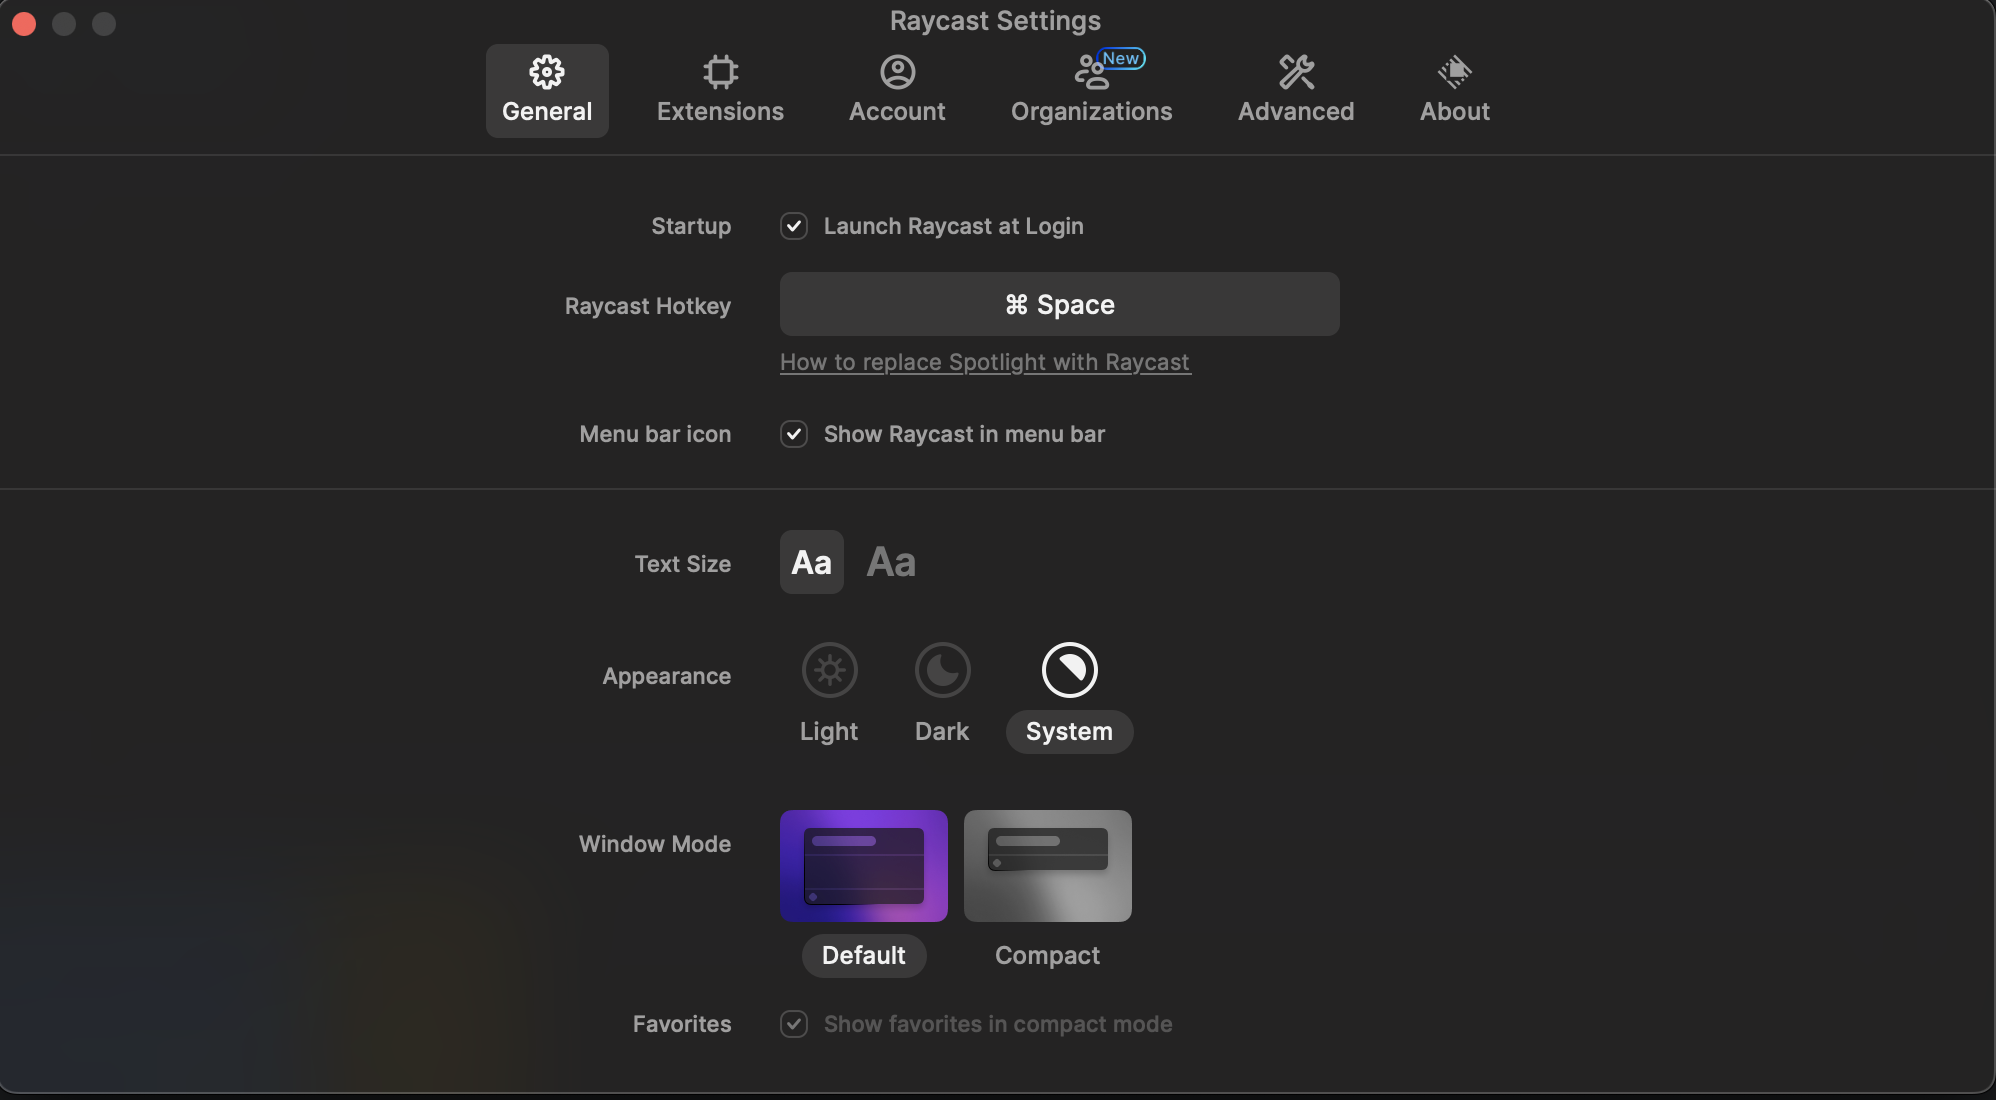Click the Default window mode label

pyautogui.click(x=864, y=956)
